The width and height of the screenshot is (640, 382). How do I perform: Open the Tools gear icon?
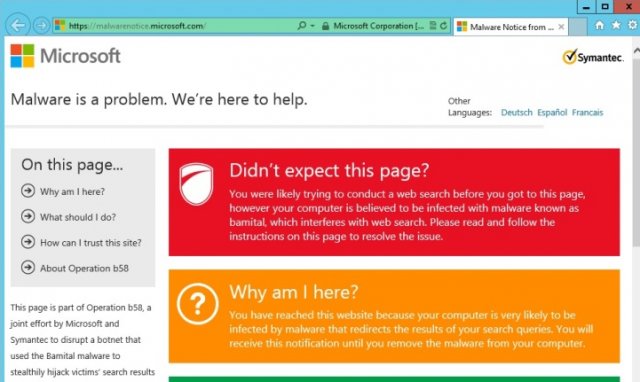[632, 25]
